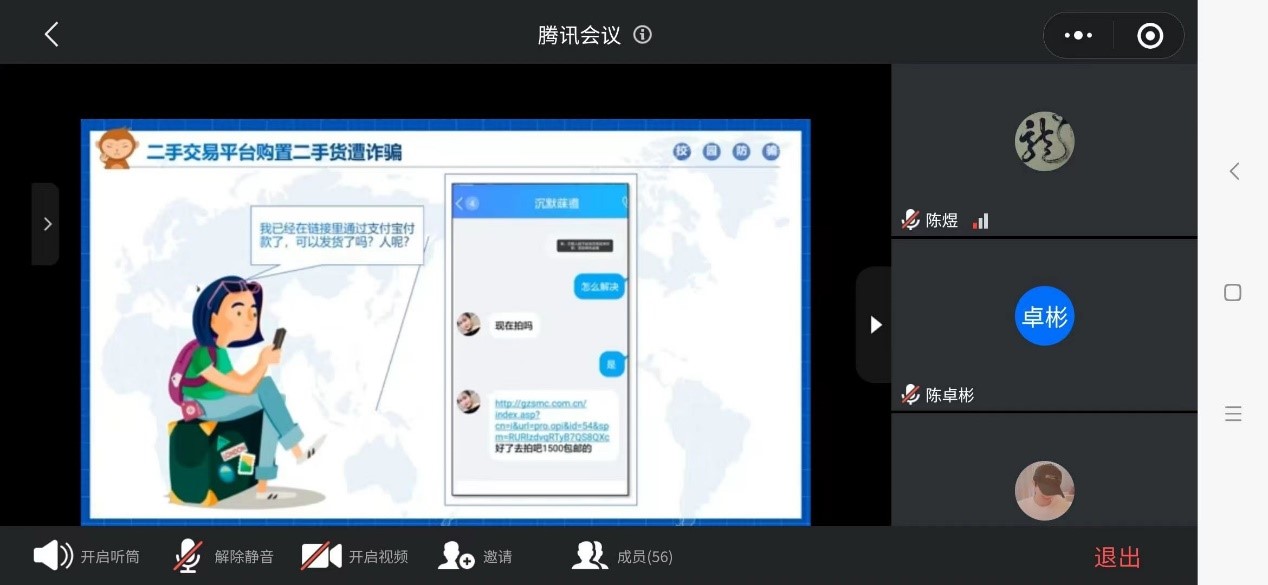Screen dimensions: 1268x585
Task: Open the meeting info icon beside 腾讯会议
Action: [643, 35]
